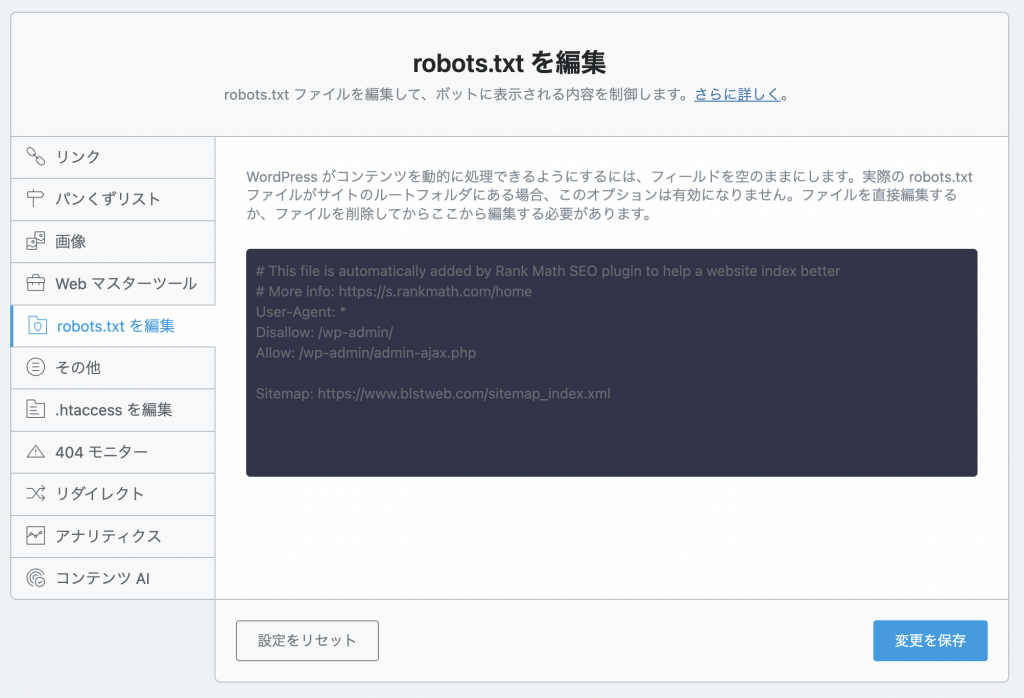Open the リンク settings tab

click(x=113, y=157)
